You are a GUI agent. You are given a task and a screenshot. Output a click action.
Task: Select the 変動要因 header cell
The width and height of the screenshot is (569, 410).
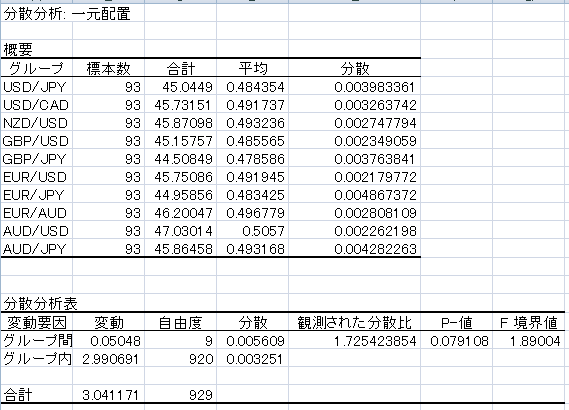(37, 323)
